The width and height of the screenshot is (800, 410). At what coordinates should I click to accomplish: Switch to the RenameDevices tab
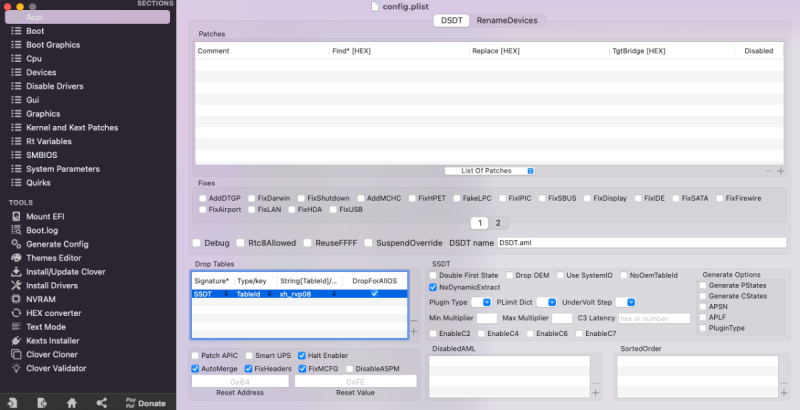(x=505, y=20)
